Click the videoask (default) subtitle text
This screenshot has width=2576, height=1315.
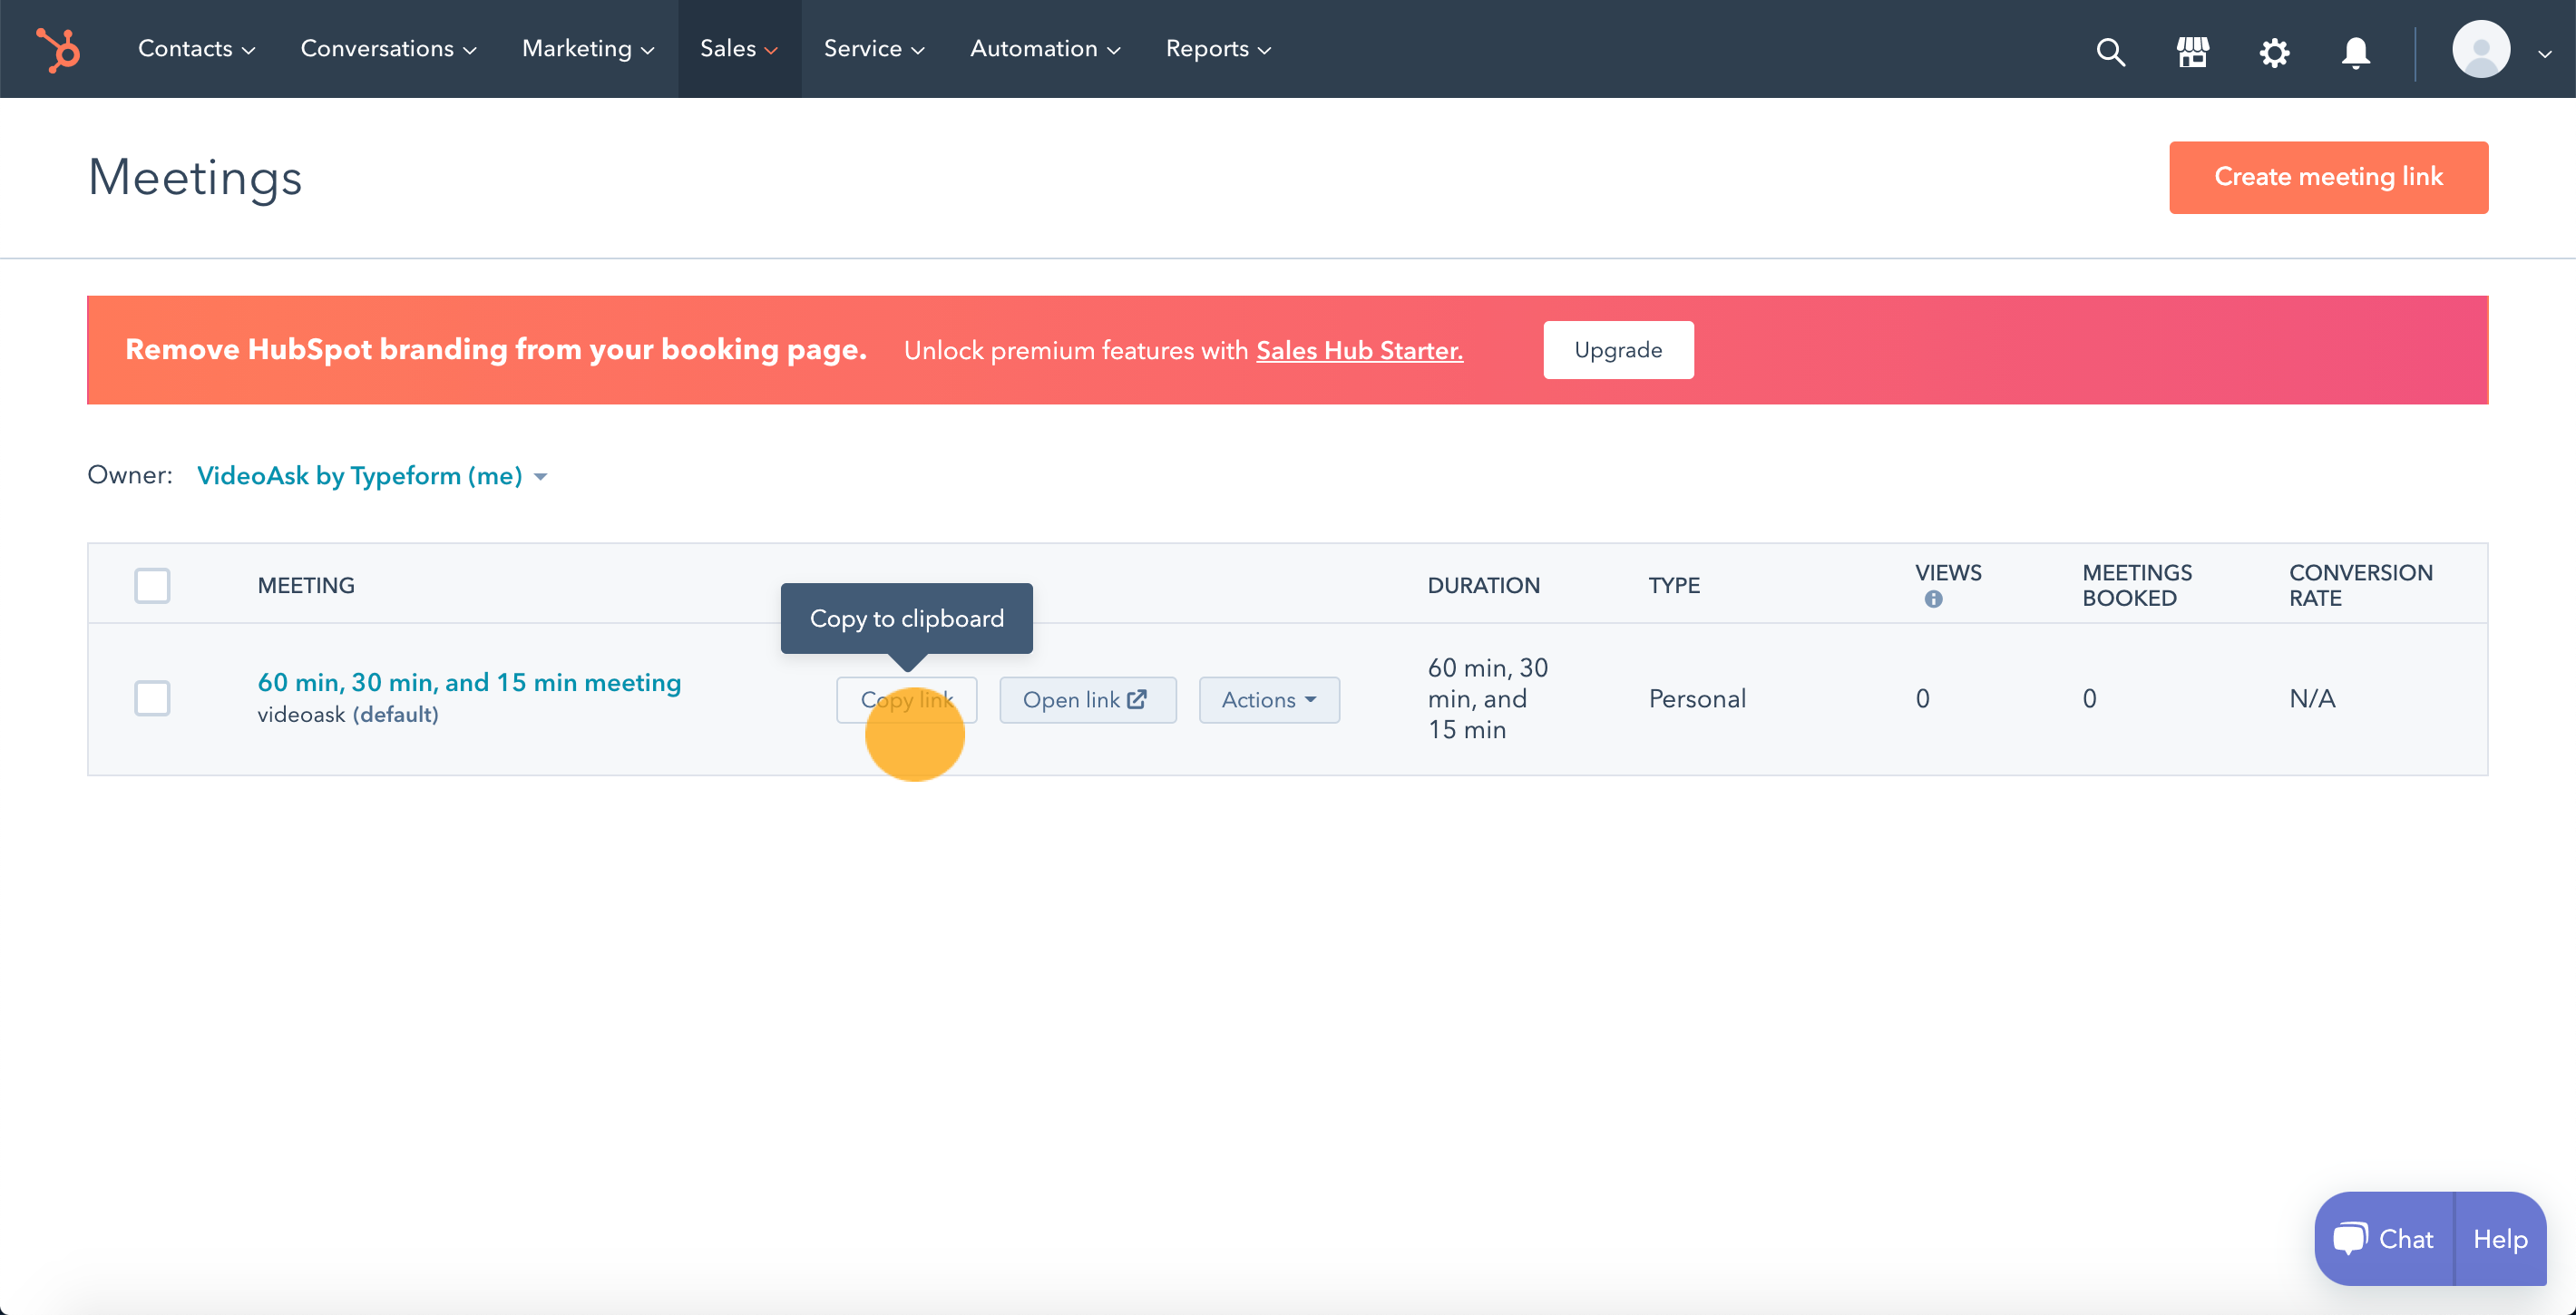point(348,715)
